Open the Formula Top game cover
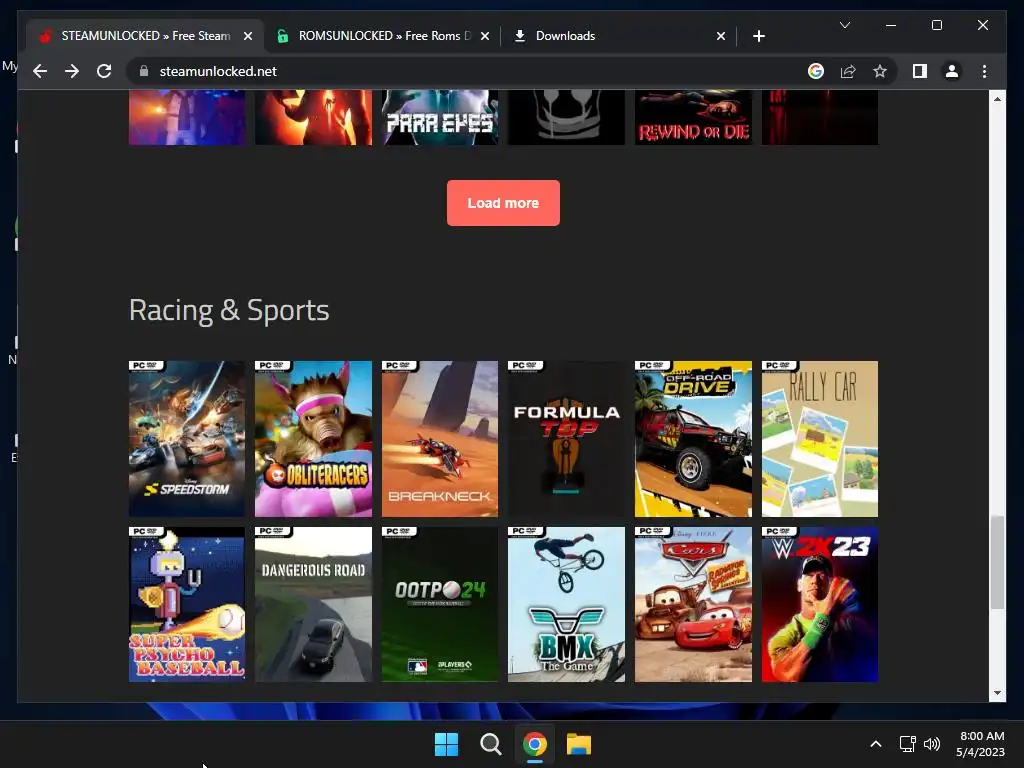Image resolution: width=1024 pixels, height=768 pixels. (x=566, y=439)
